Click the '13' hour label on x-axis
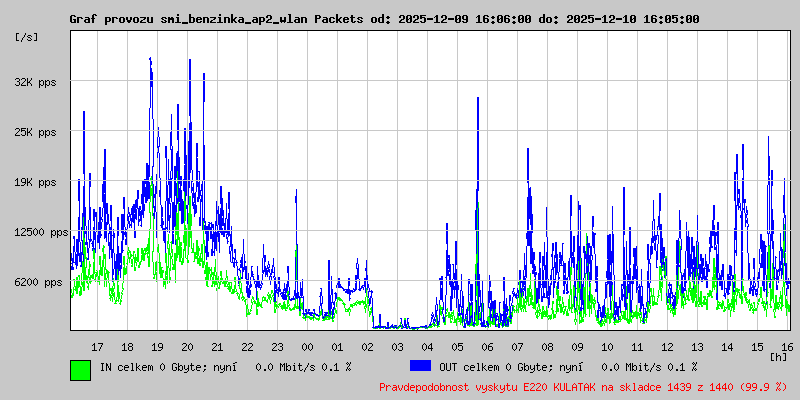The height and width of the screenshot is (400, 800). pos(697,347)
